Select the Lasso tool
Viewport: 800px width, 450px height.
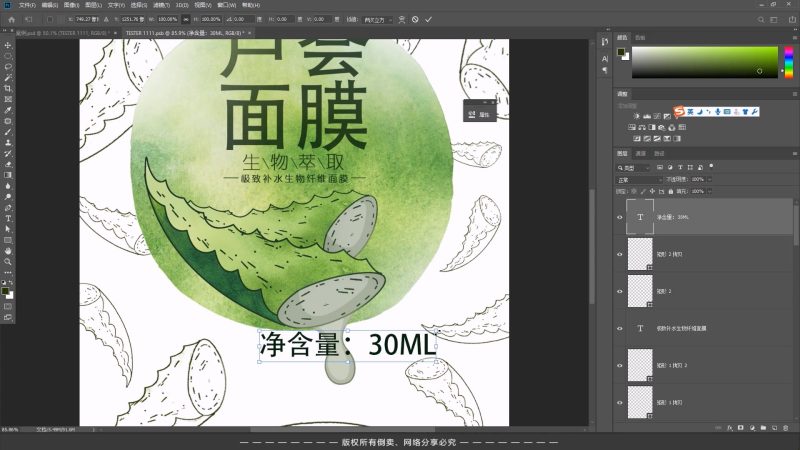8,66
